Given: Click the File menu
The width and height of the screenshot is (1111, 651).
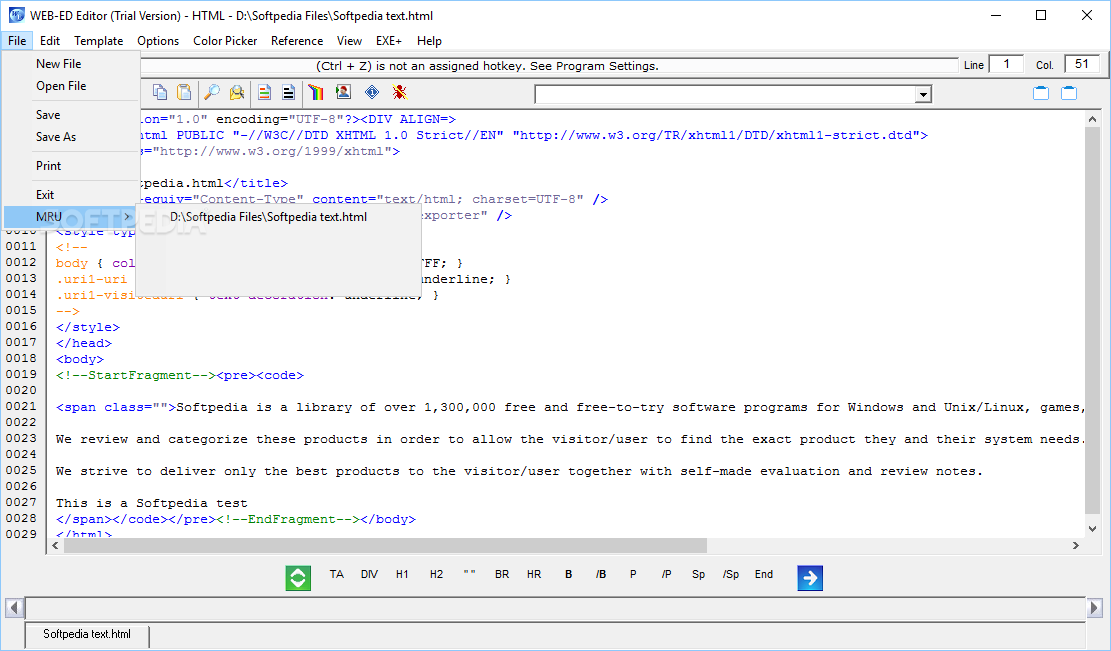Looking at the screenshot, I should (17, 40).
